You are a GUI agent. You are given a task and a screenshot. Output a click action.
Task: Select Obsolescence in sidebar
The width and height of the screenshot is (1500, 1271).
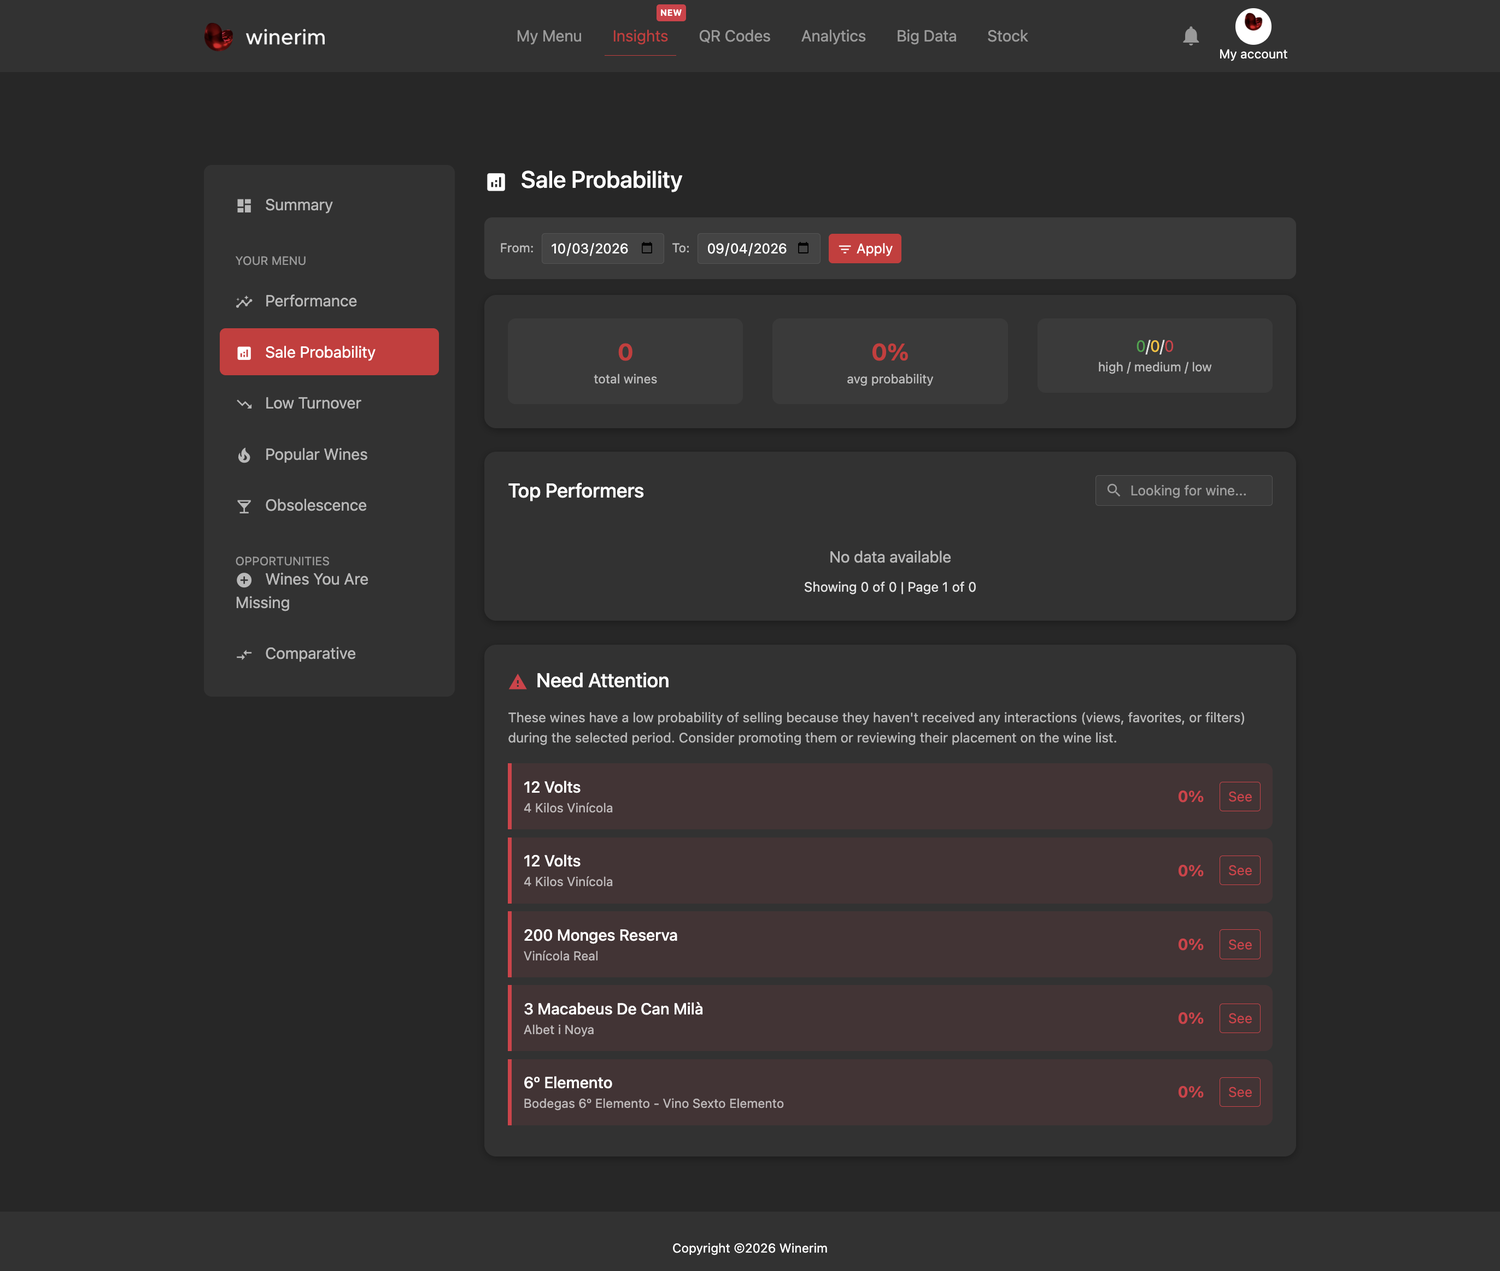pyautogui.click(x=329, y=505)
